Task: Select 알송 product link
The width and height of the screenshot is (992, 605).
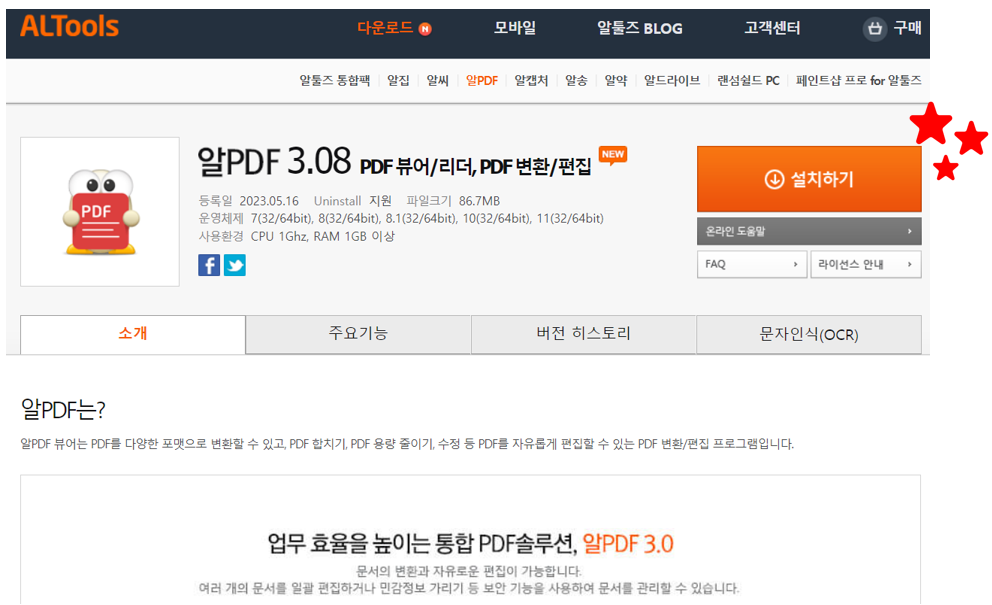Action: [x=576, y=80]
